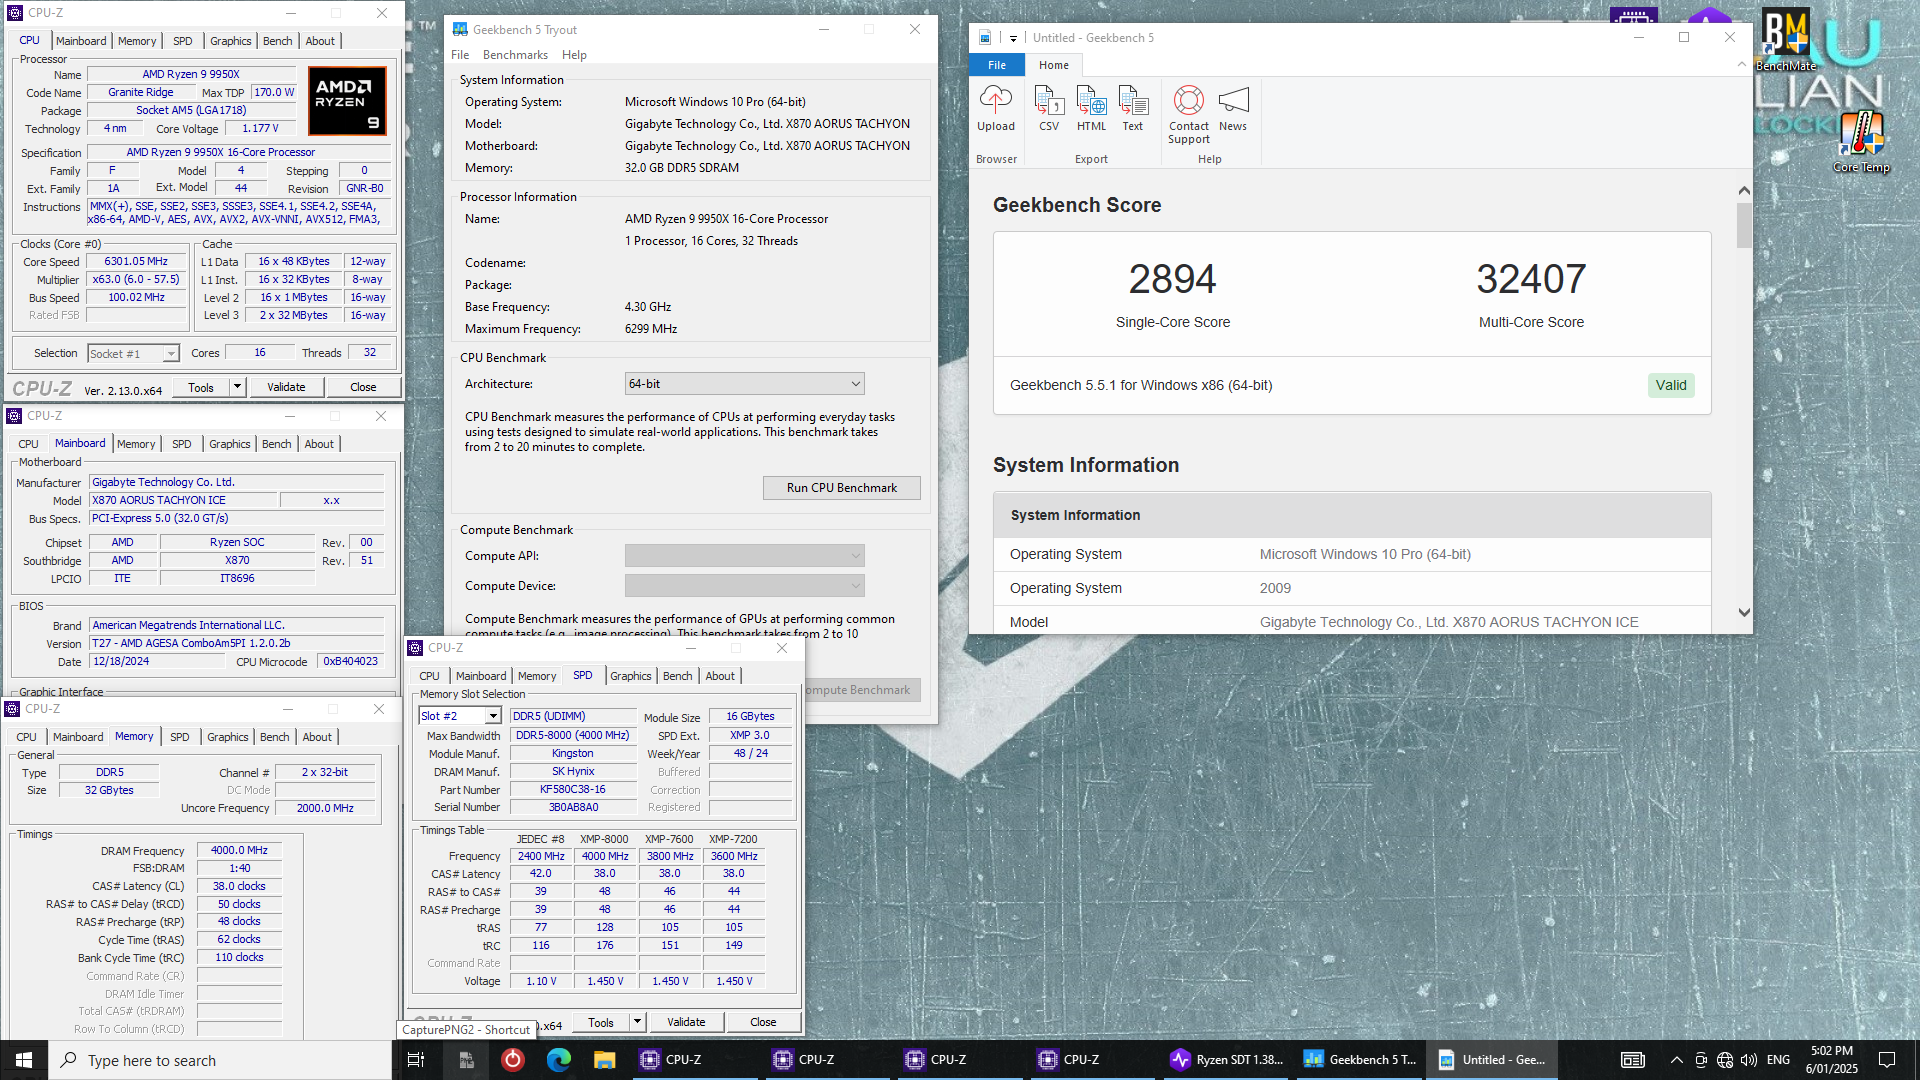The image size is (1920, 1080).
Task: Open the Compute Device dropdown
Action: point(744,586)
